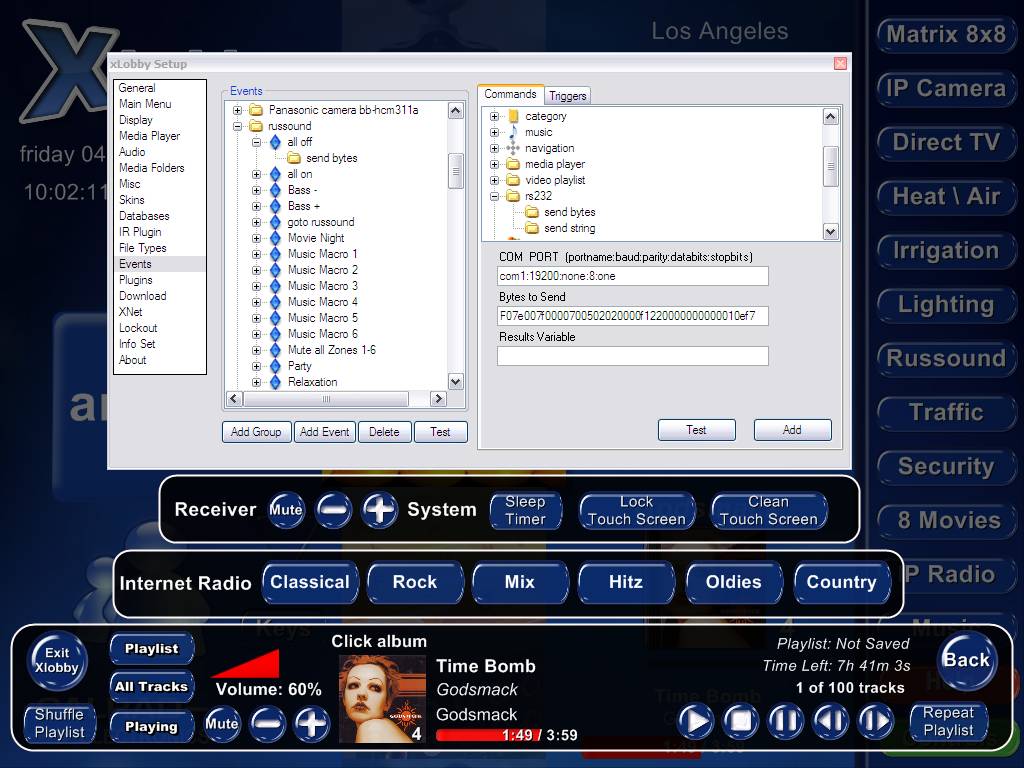Expand the Movie Night event
The height and width of the screenshot is (768, 1024).
(257, 238)
